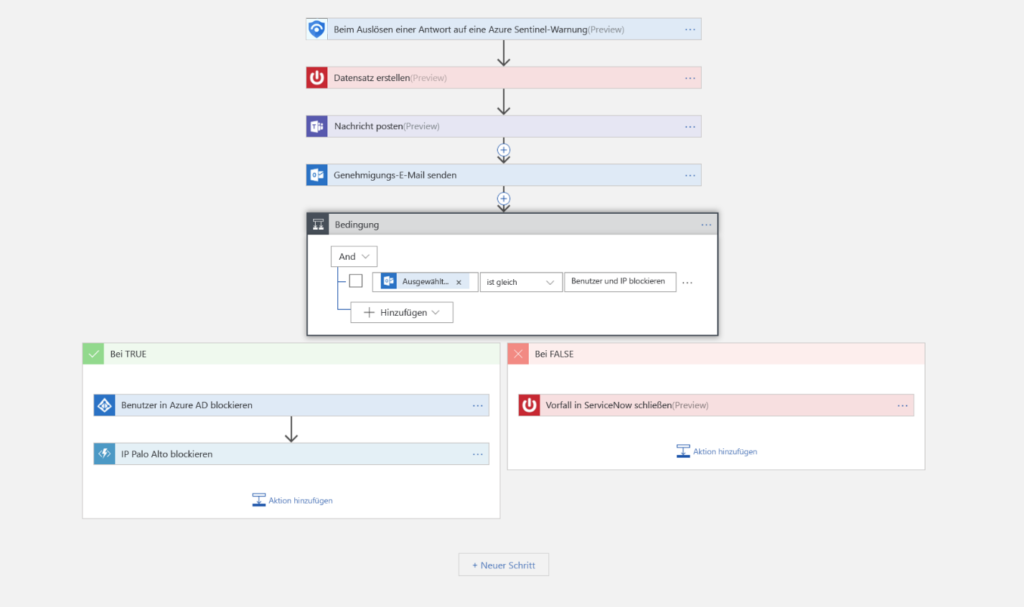
Task: Expand the Genehmigungs-E-Mail senden step
Action: (504, 175)
